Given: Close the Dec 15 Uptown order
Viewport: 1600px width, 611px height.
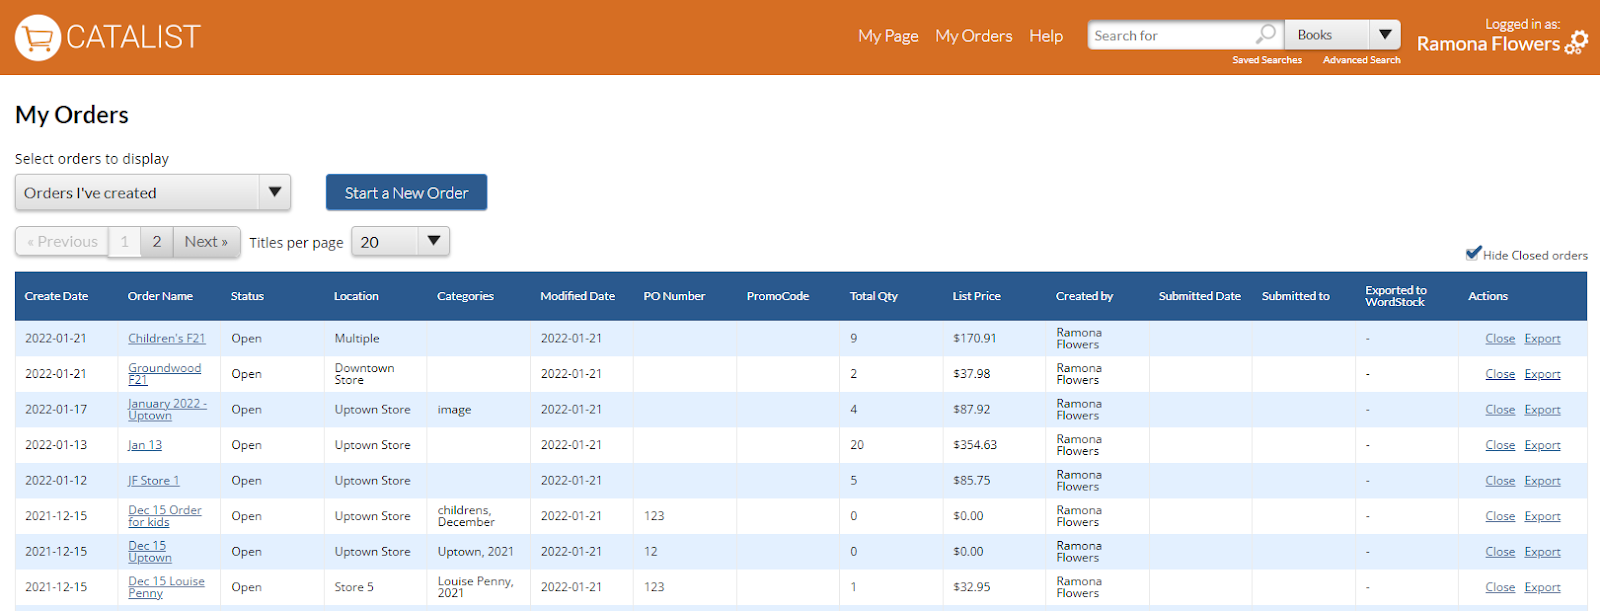Looking at the screenshot, I should [x=1500, y=552].
